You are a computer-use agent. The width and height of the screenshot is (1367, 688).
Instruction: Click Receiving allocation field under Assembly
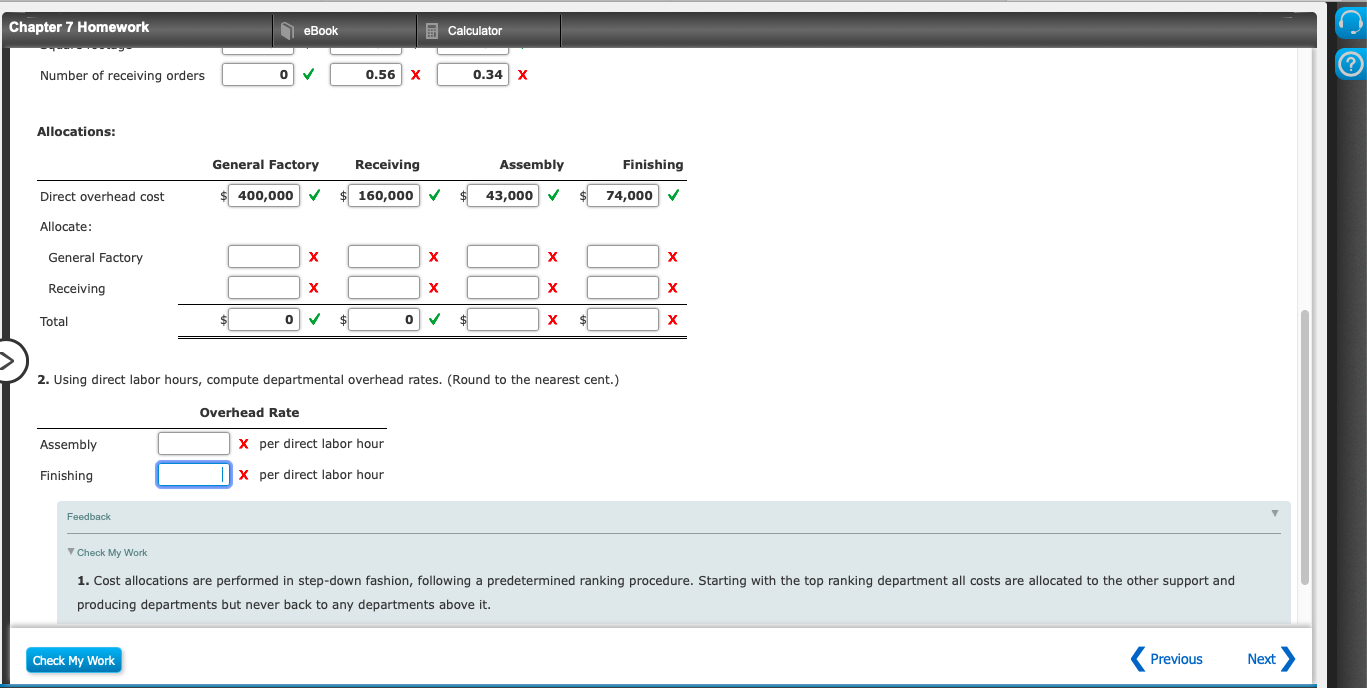[503, 288]
